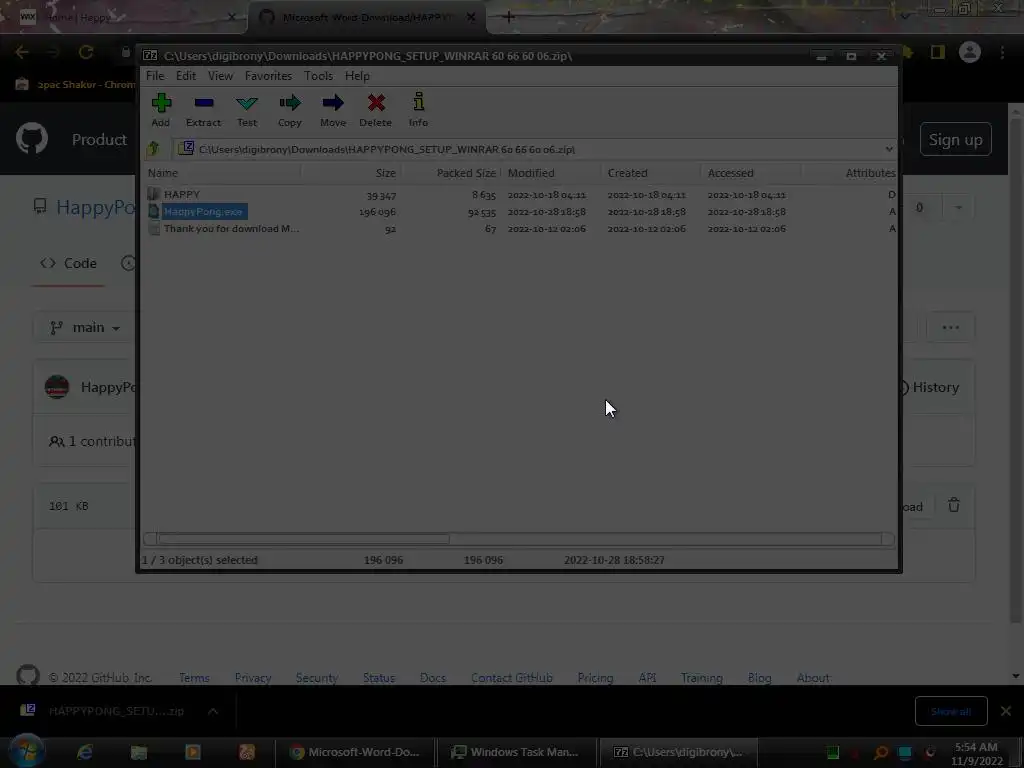Click the packed size 92 535 cell
This screenshot has height=768, width=1024.
[x=482, y=212]
